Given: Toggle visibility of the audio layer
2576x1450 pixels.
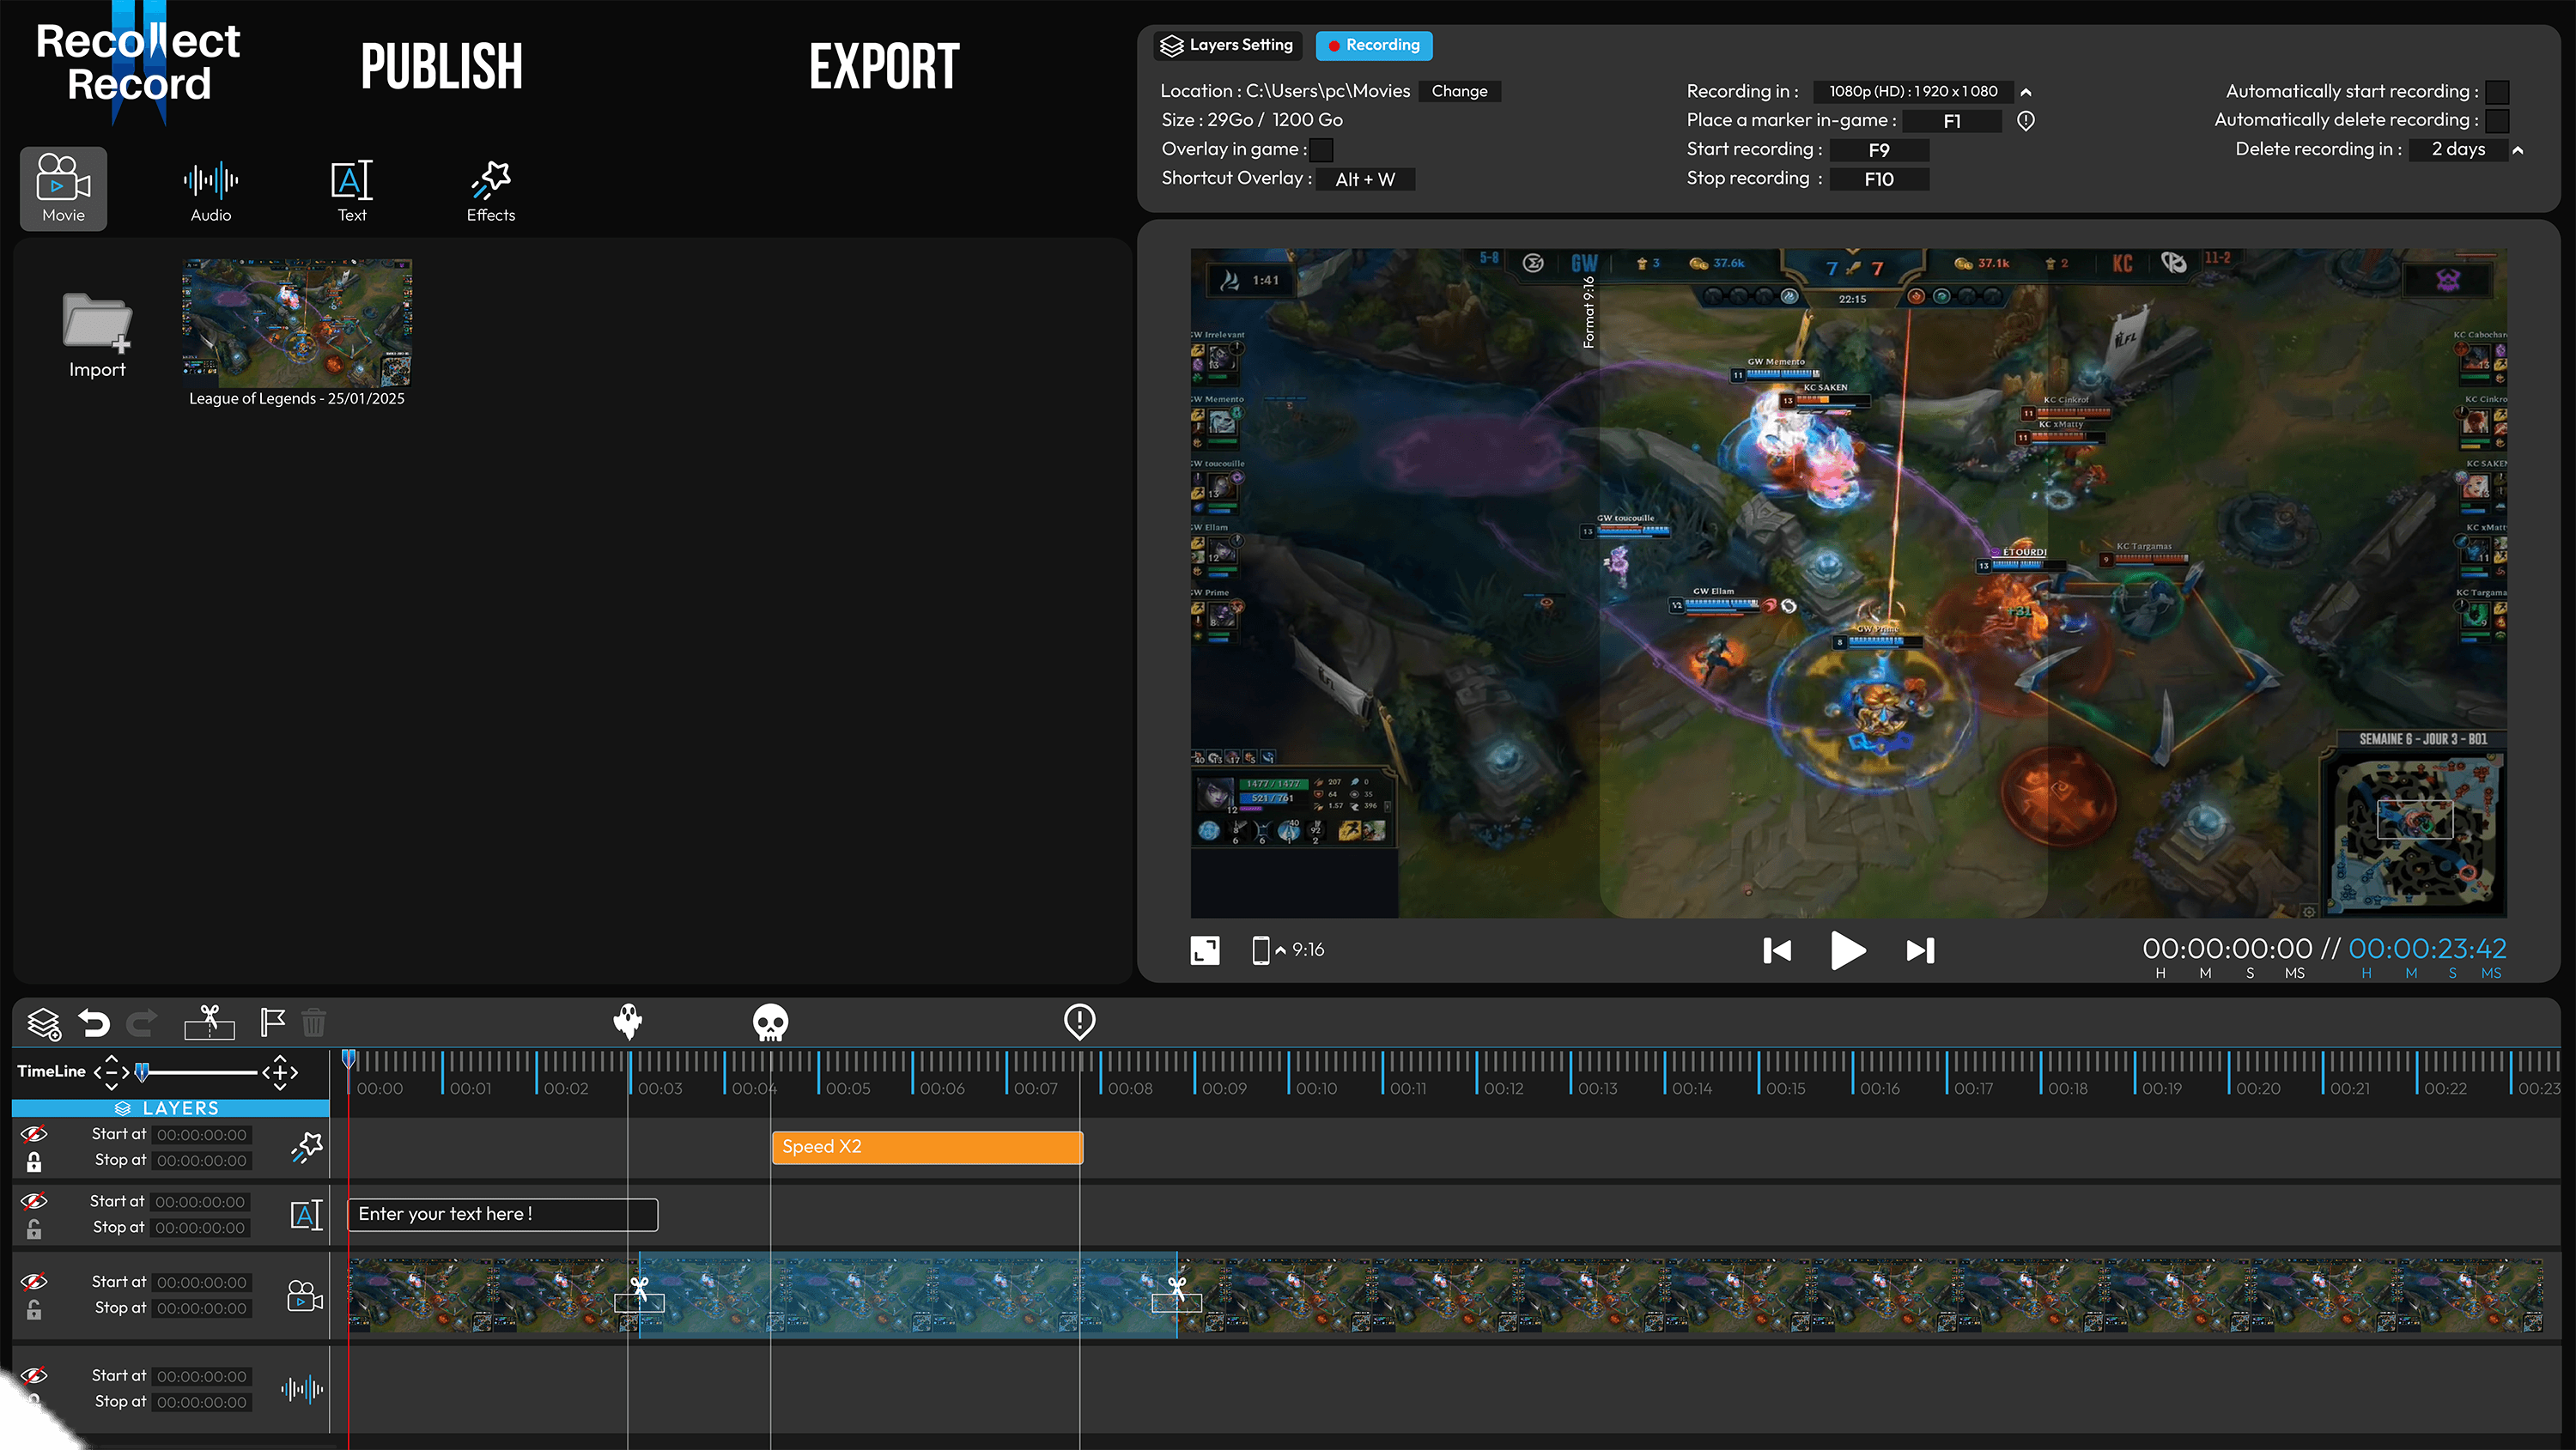Looking at the screenshot, I should (34, 1375).
